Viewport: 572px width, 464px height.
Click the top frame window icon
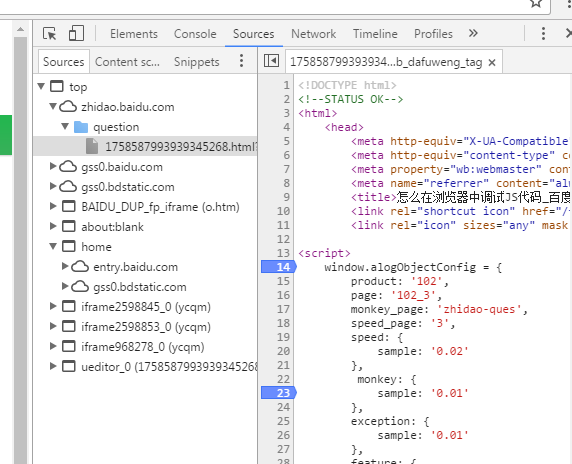(x=57, y=86)
